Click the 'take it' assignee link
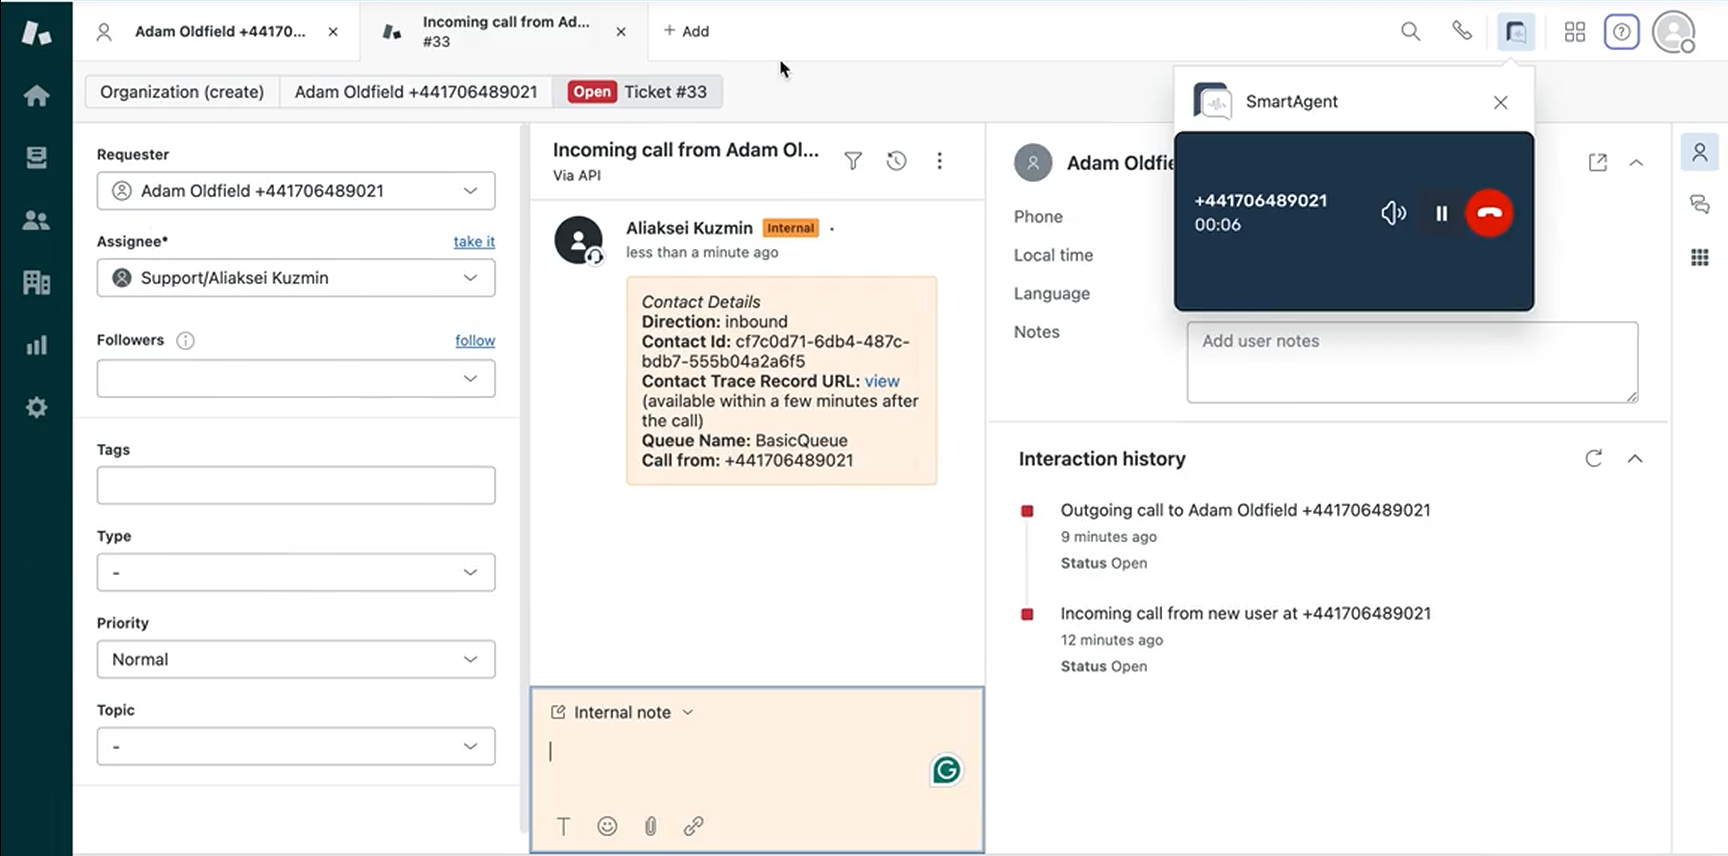Screen dimensions: 1728x856 tap(474, 242)
